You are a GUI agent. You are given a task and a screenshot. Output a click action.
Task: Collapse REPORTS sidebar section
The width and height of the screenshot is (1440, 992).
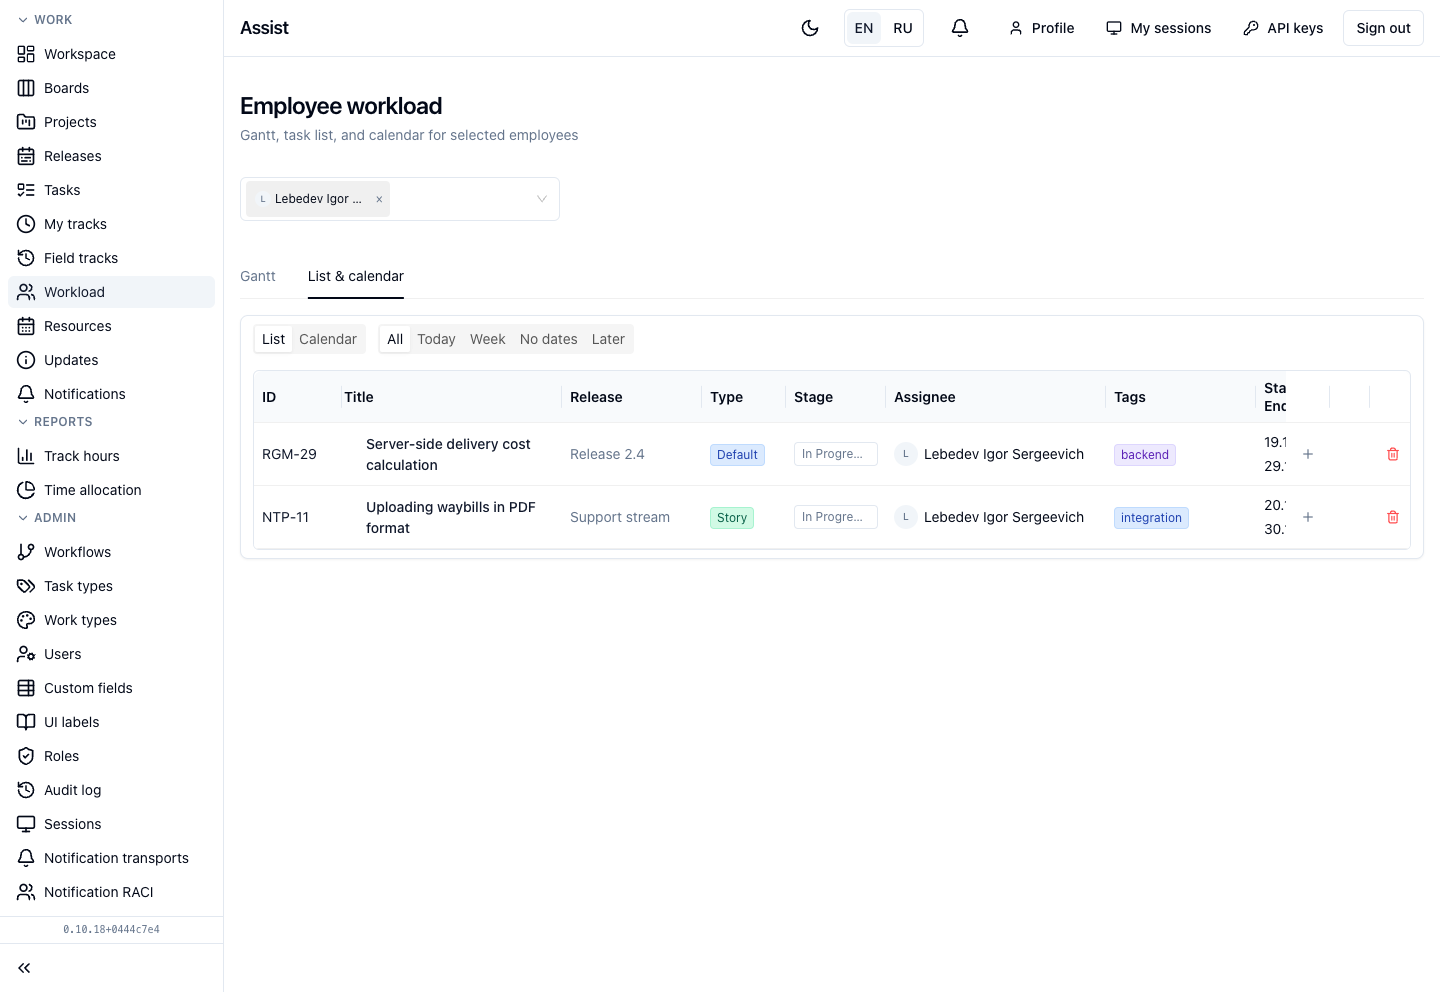[x=55, y=422]
